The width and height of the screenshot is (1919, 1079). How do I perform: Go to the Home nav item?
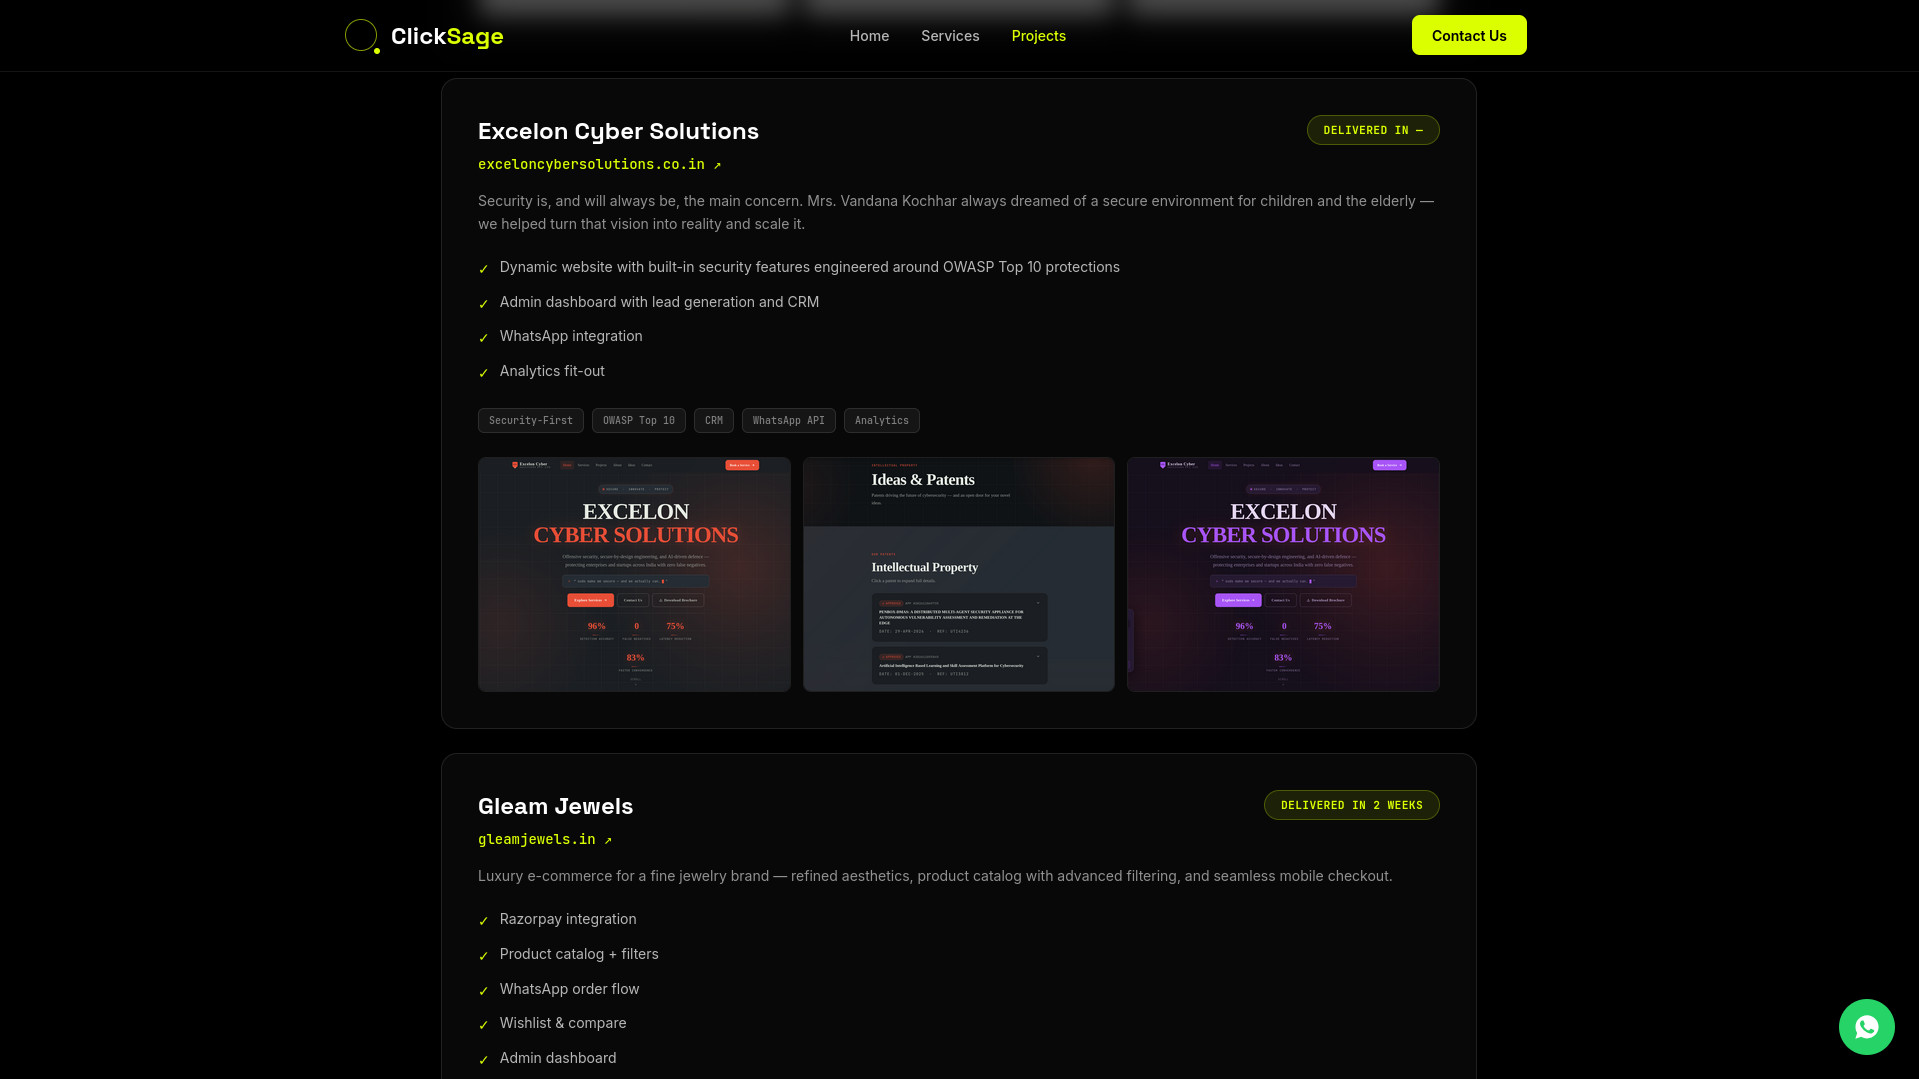tap(869, 36)
